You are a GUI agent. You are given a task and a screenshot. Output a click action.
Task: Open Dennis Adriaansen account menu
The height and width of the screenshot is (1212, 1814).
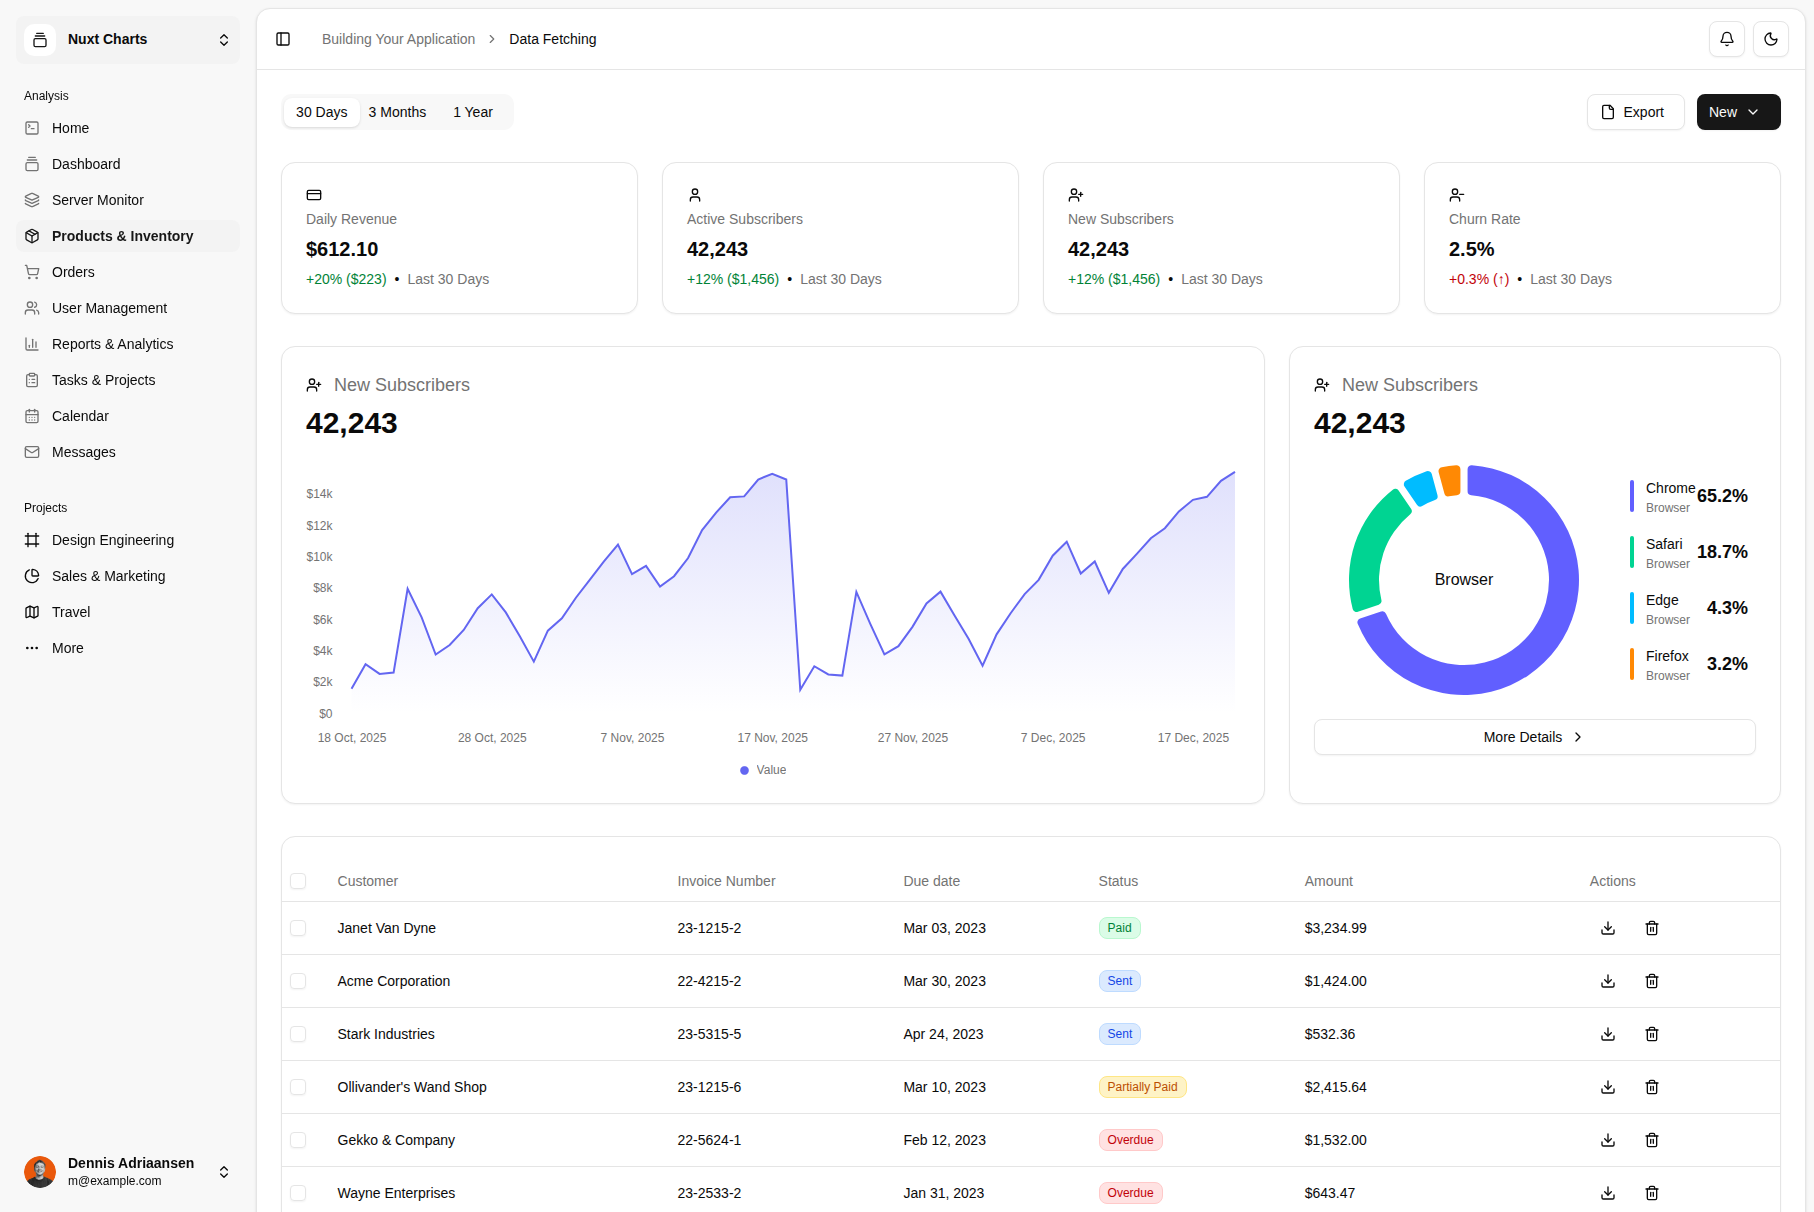click(x=128, y=1171)
